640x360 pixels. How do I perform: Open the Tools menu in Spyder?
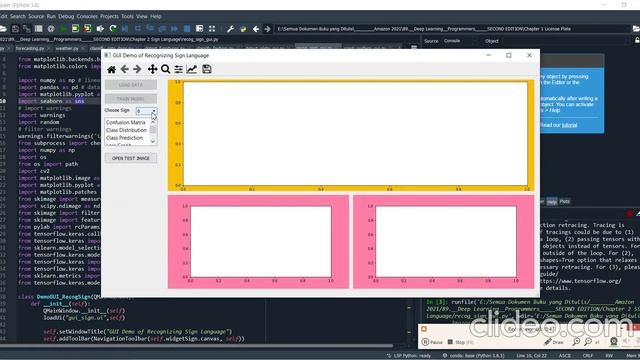pyautogui.click(x=127, y=16)
